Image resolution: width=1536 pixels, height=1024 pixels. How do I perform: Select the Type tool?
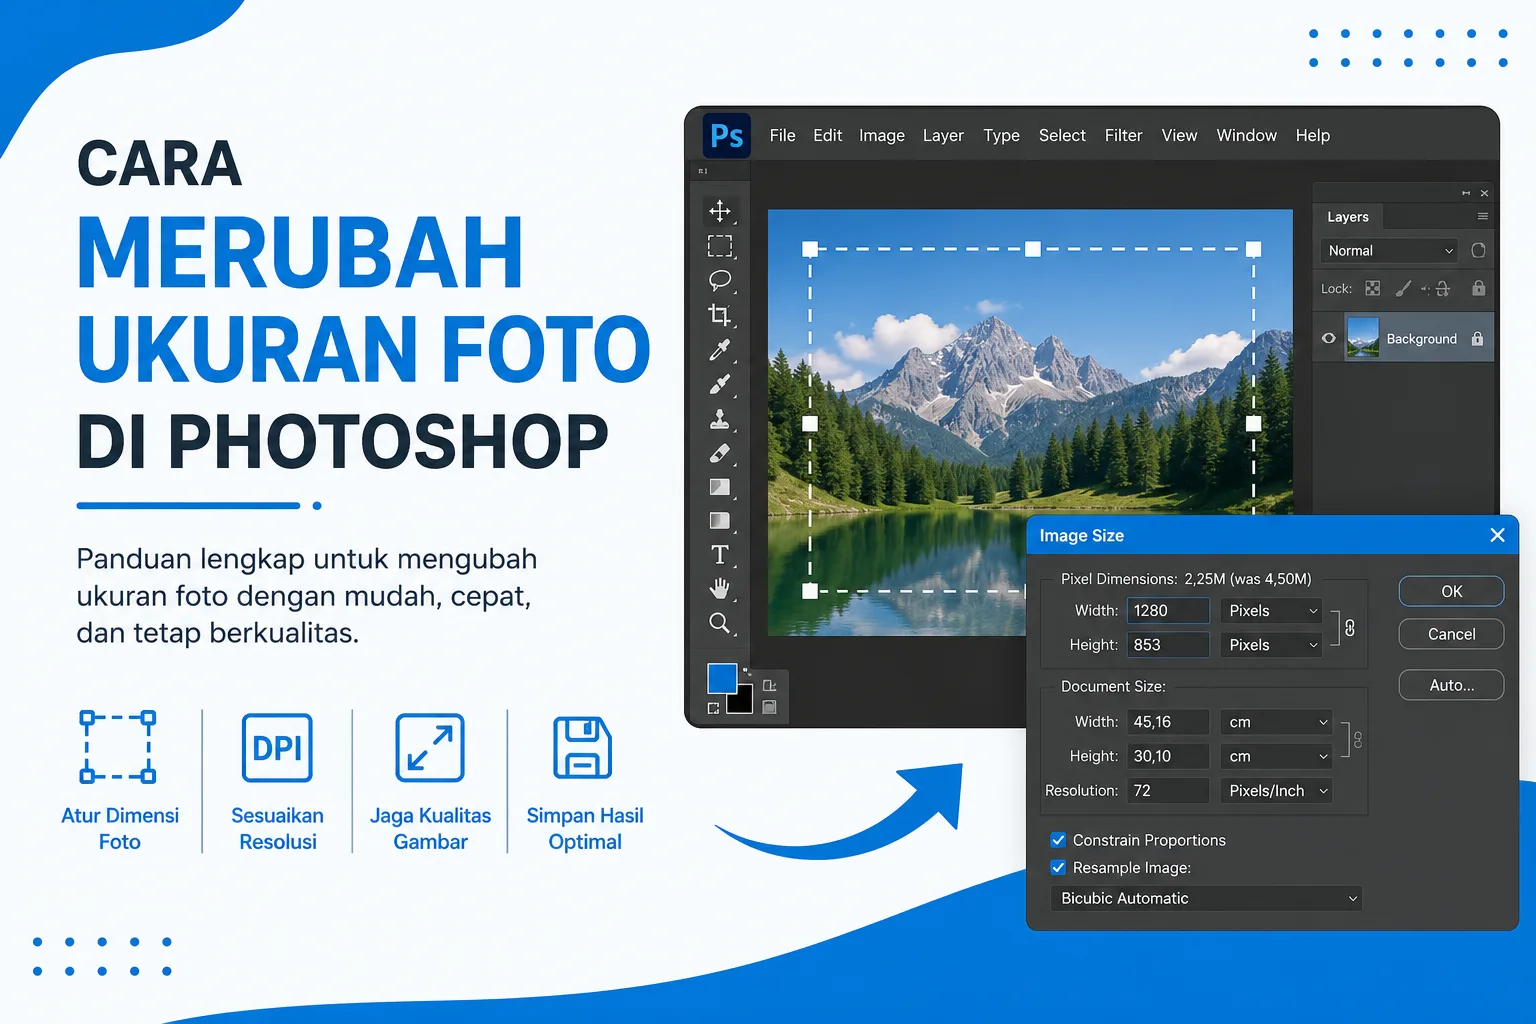[720, 555]
